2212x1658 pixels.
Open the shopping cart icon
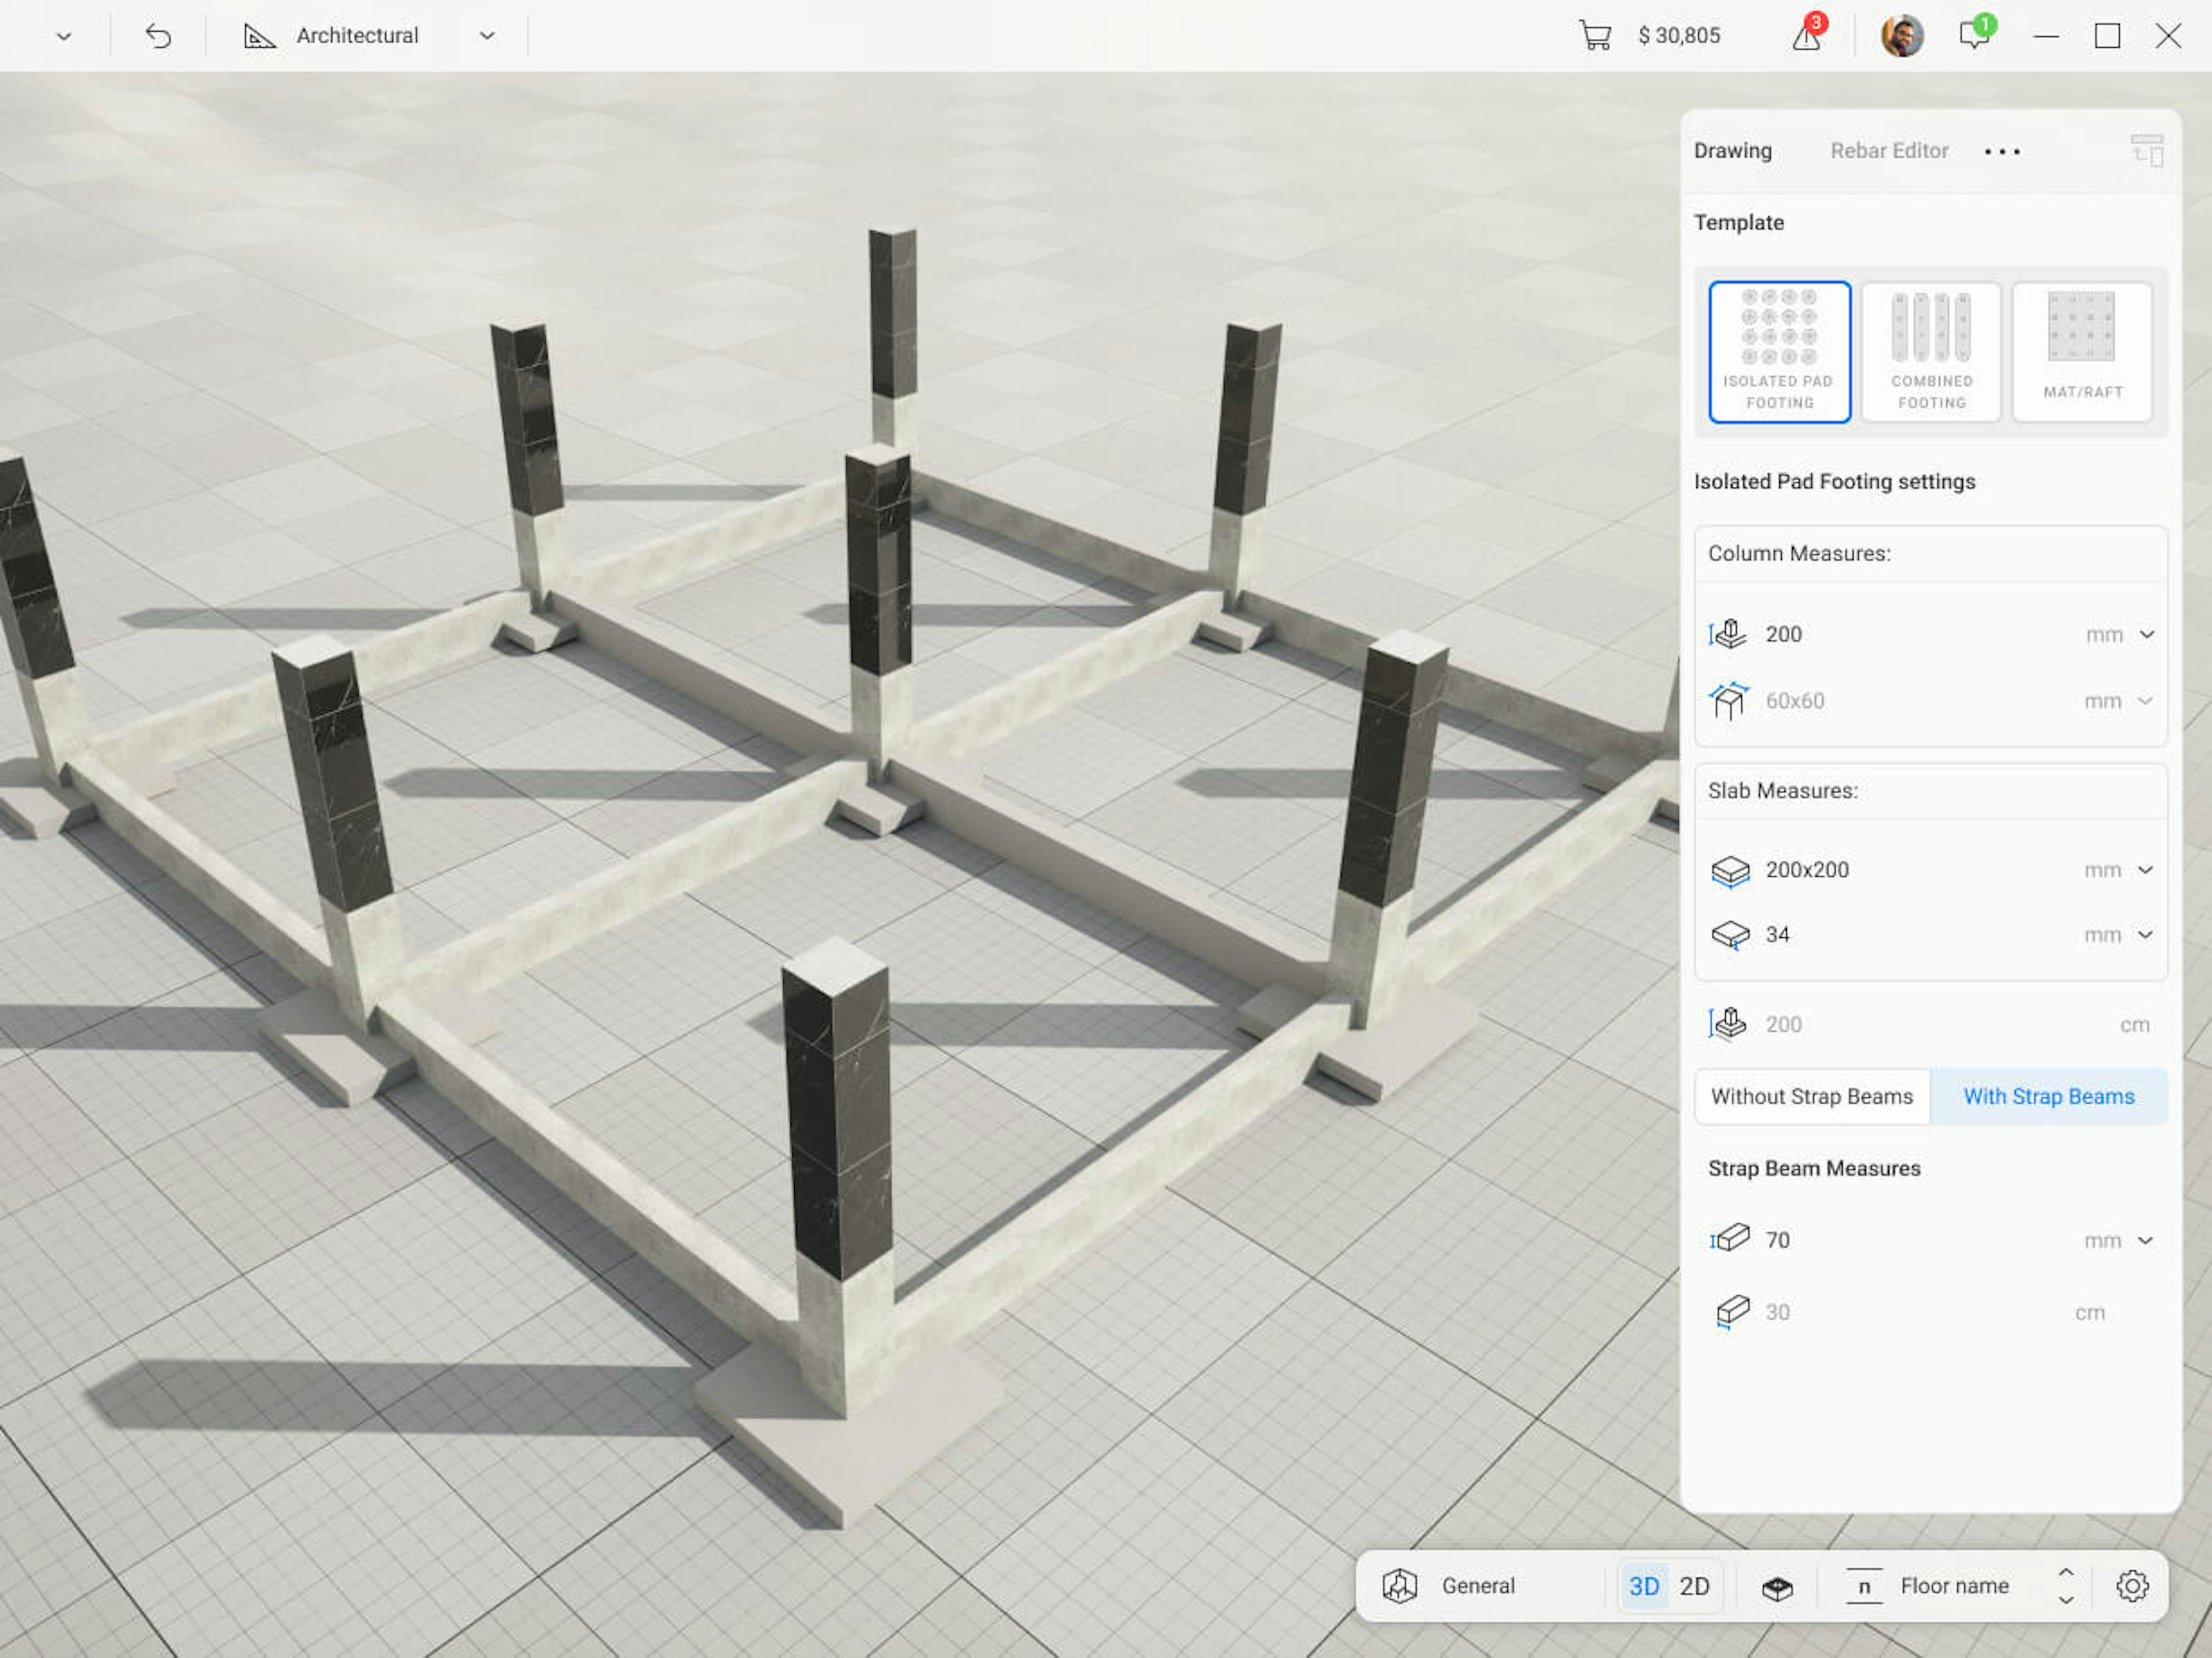click(x=1595, y=36)
